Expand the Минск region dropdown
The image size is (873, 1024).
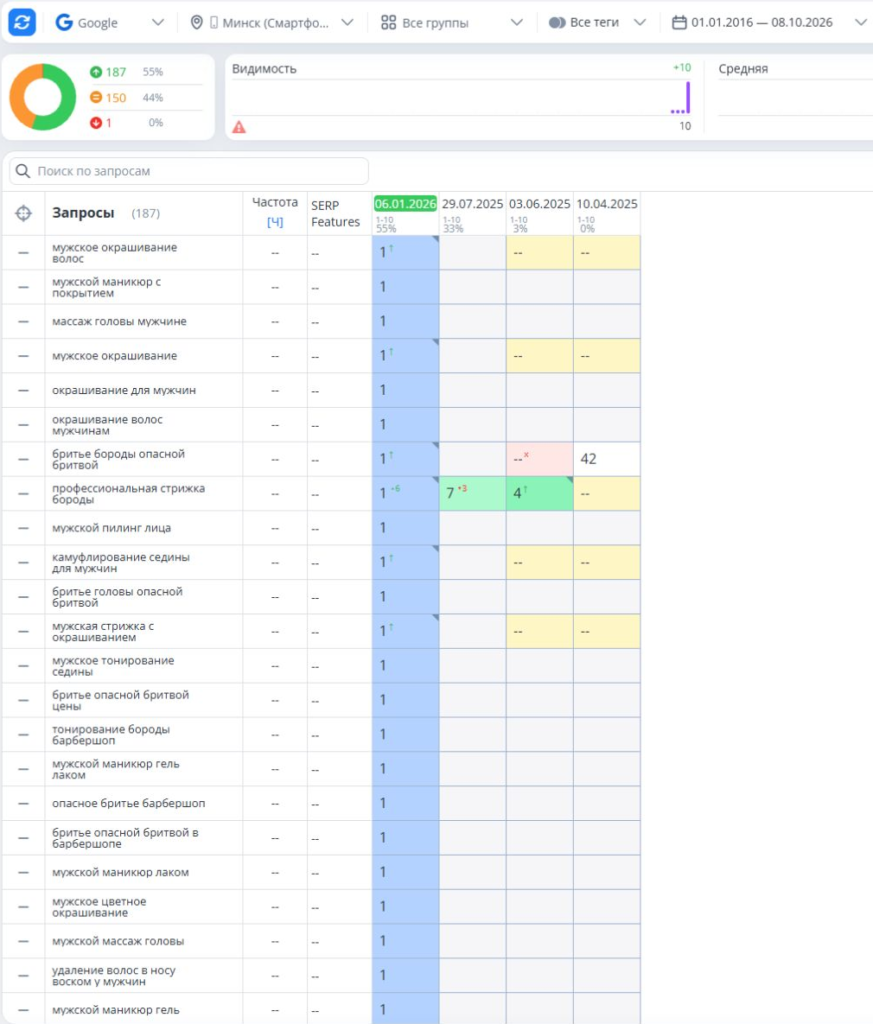347,22
